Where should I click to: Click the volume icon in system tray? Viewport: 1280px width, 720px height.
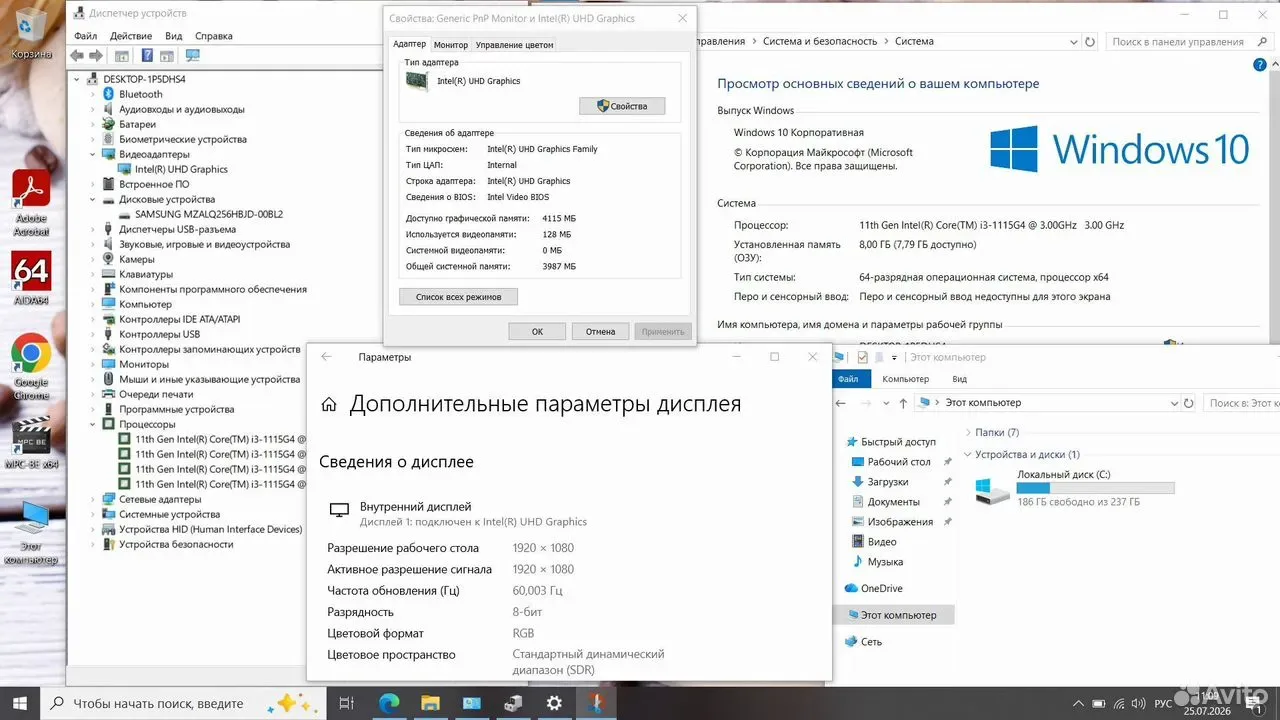click(1137, 704)
